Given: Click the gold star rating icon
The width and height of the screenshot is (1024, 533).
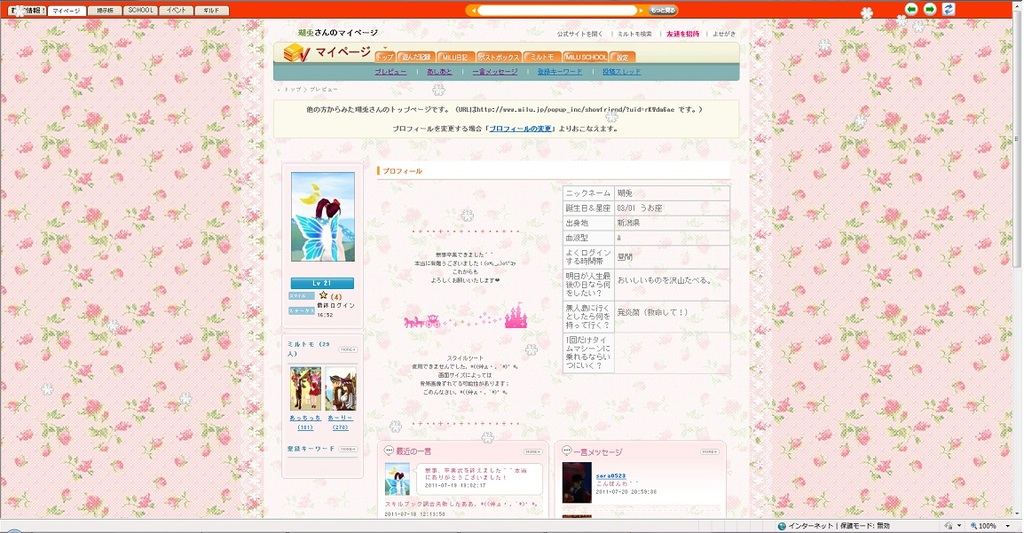Looking at the screenshot, I should (323, 296).
